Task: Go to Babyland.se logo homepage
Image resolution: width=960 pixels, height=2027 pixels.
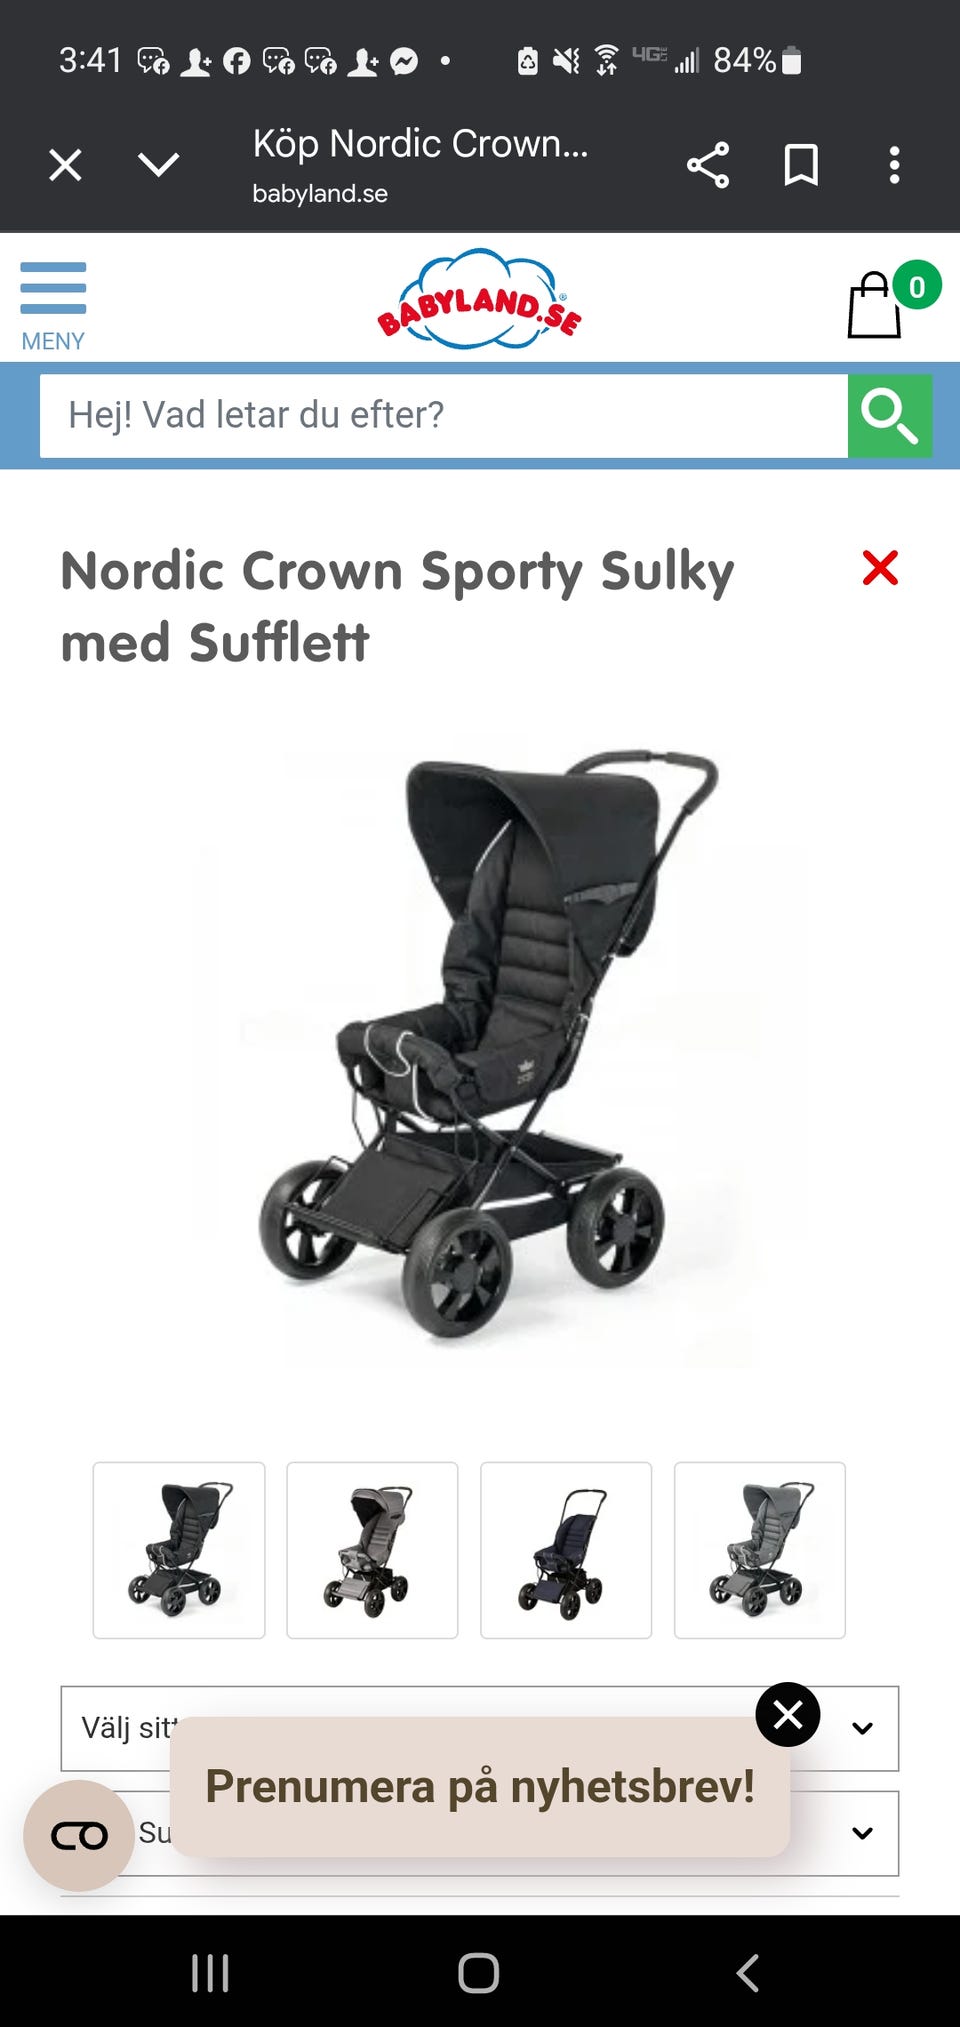Action: point(479,299)
